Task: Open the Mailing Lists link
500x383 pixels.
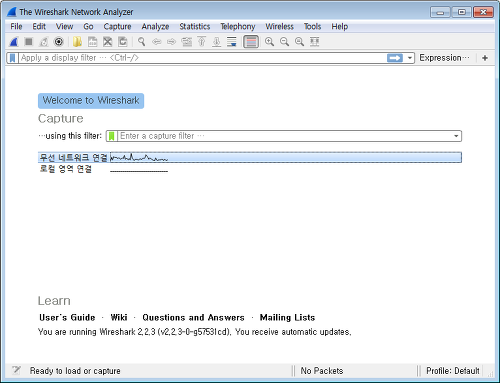Action: click(x=287, y=318)
